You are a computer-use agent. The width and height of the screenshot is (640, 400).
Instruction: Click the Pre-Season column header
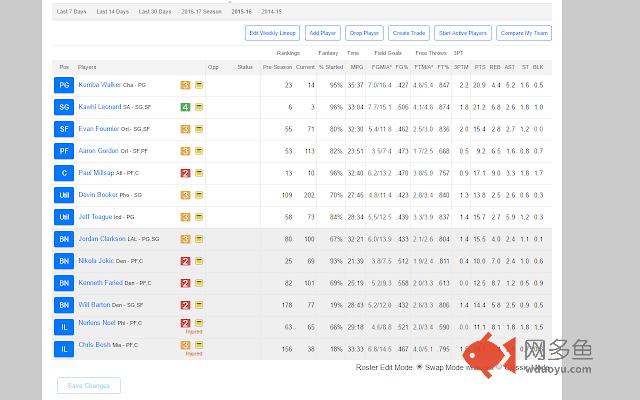(x=277, y=67)
